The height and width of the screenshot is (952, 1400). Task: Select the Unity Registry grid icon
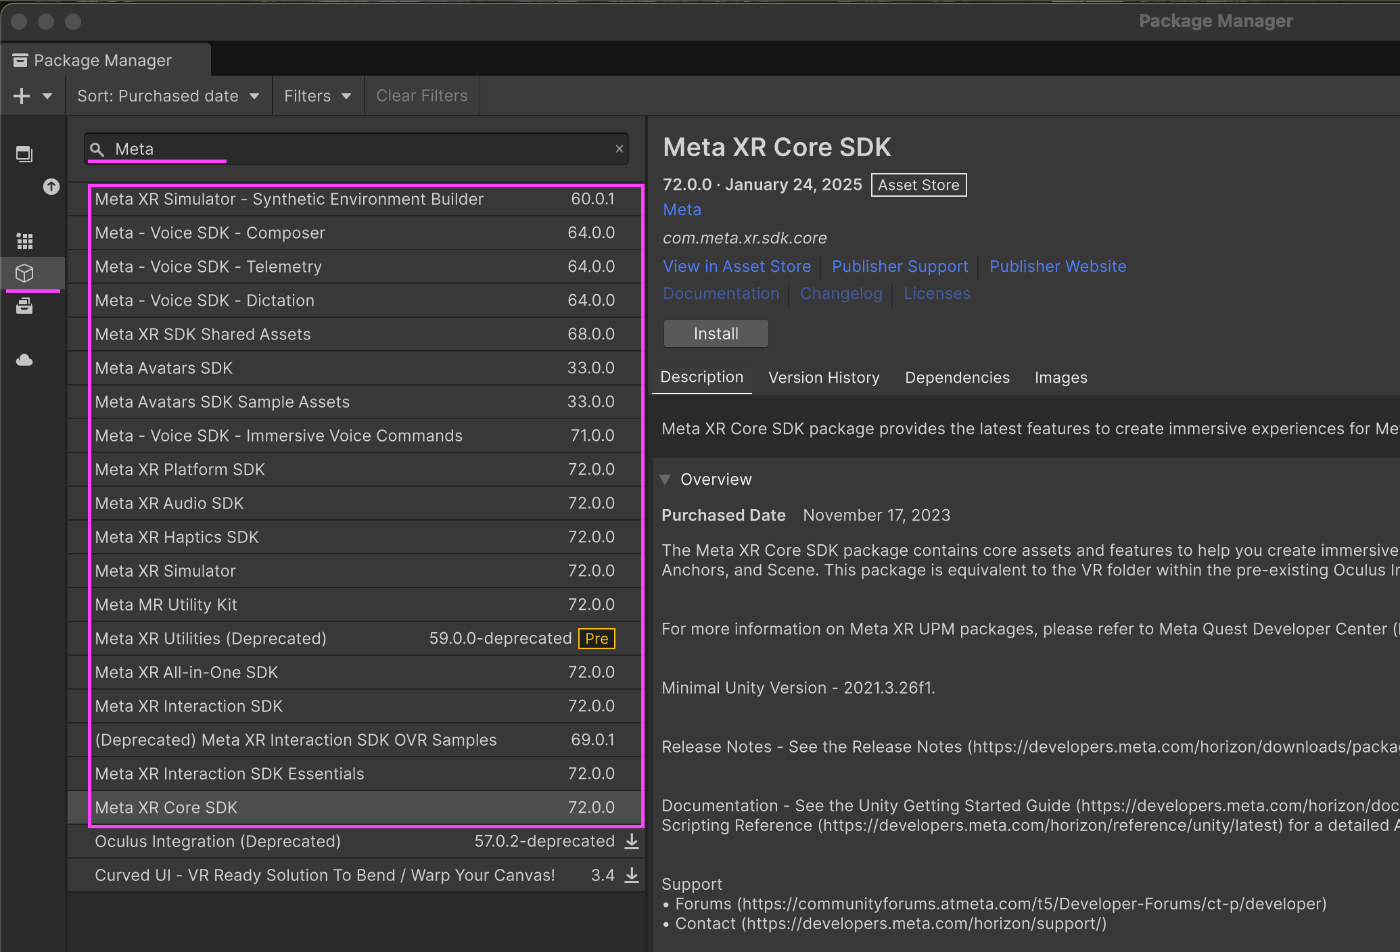tap(25, 241)
